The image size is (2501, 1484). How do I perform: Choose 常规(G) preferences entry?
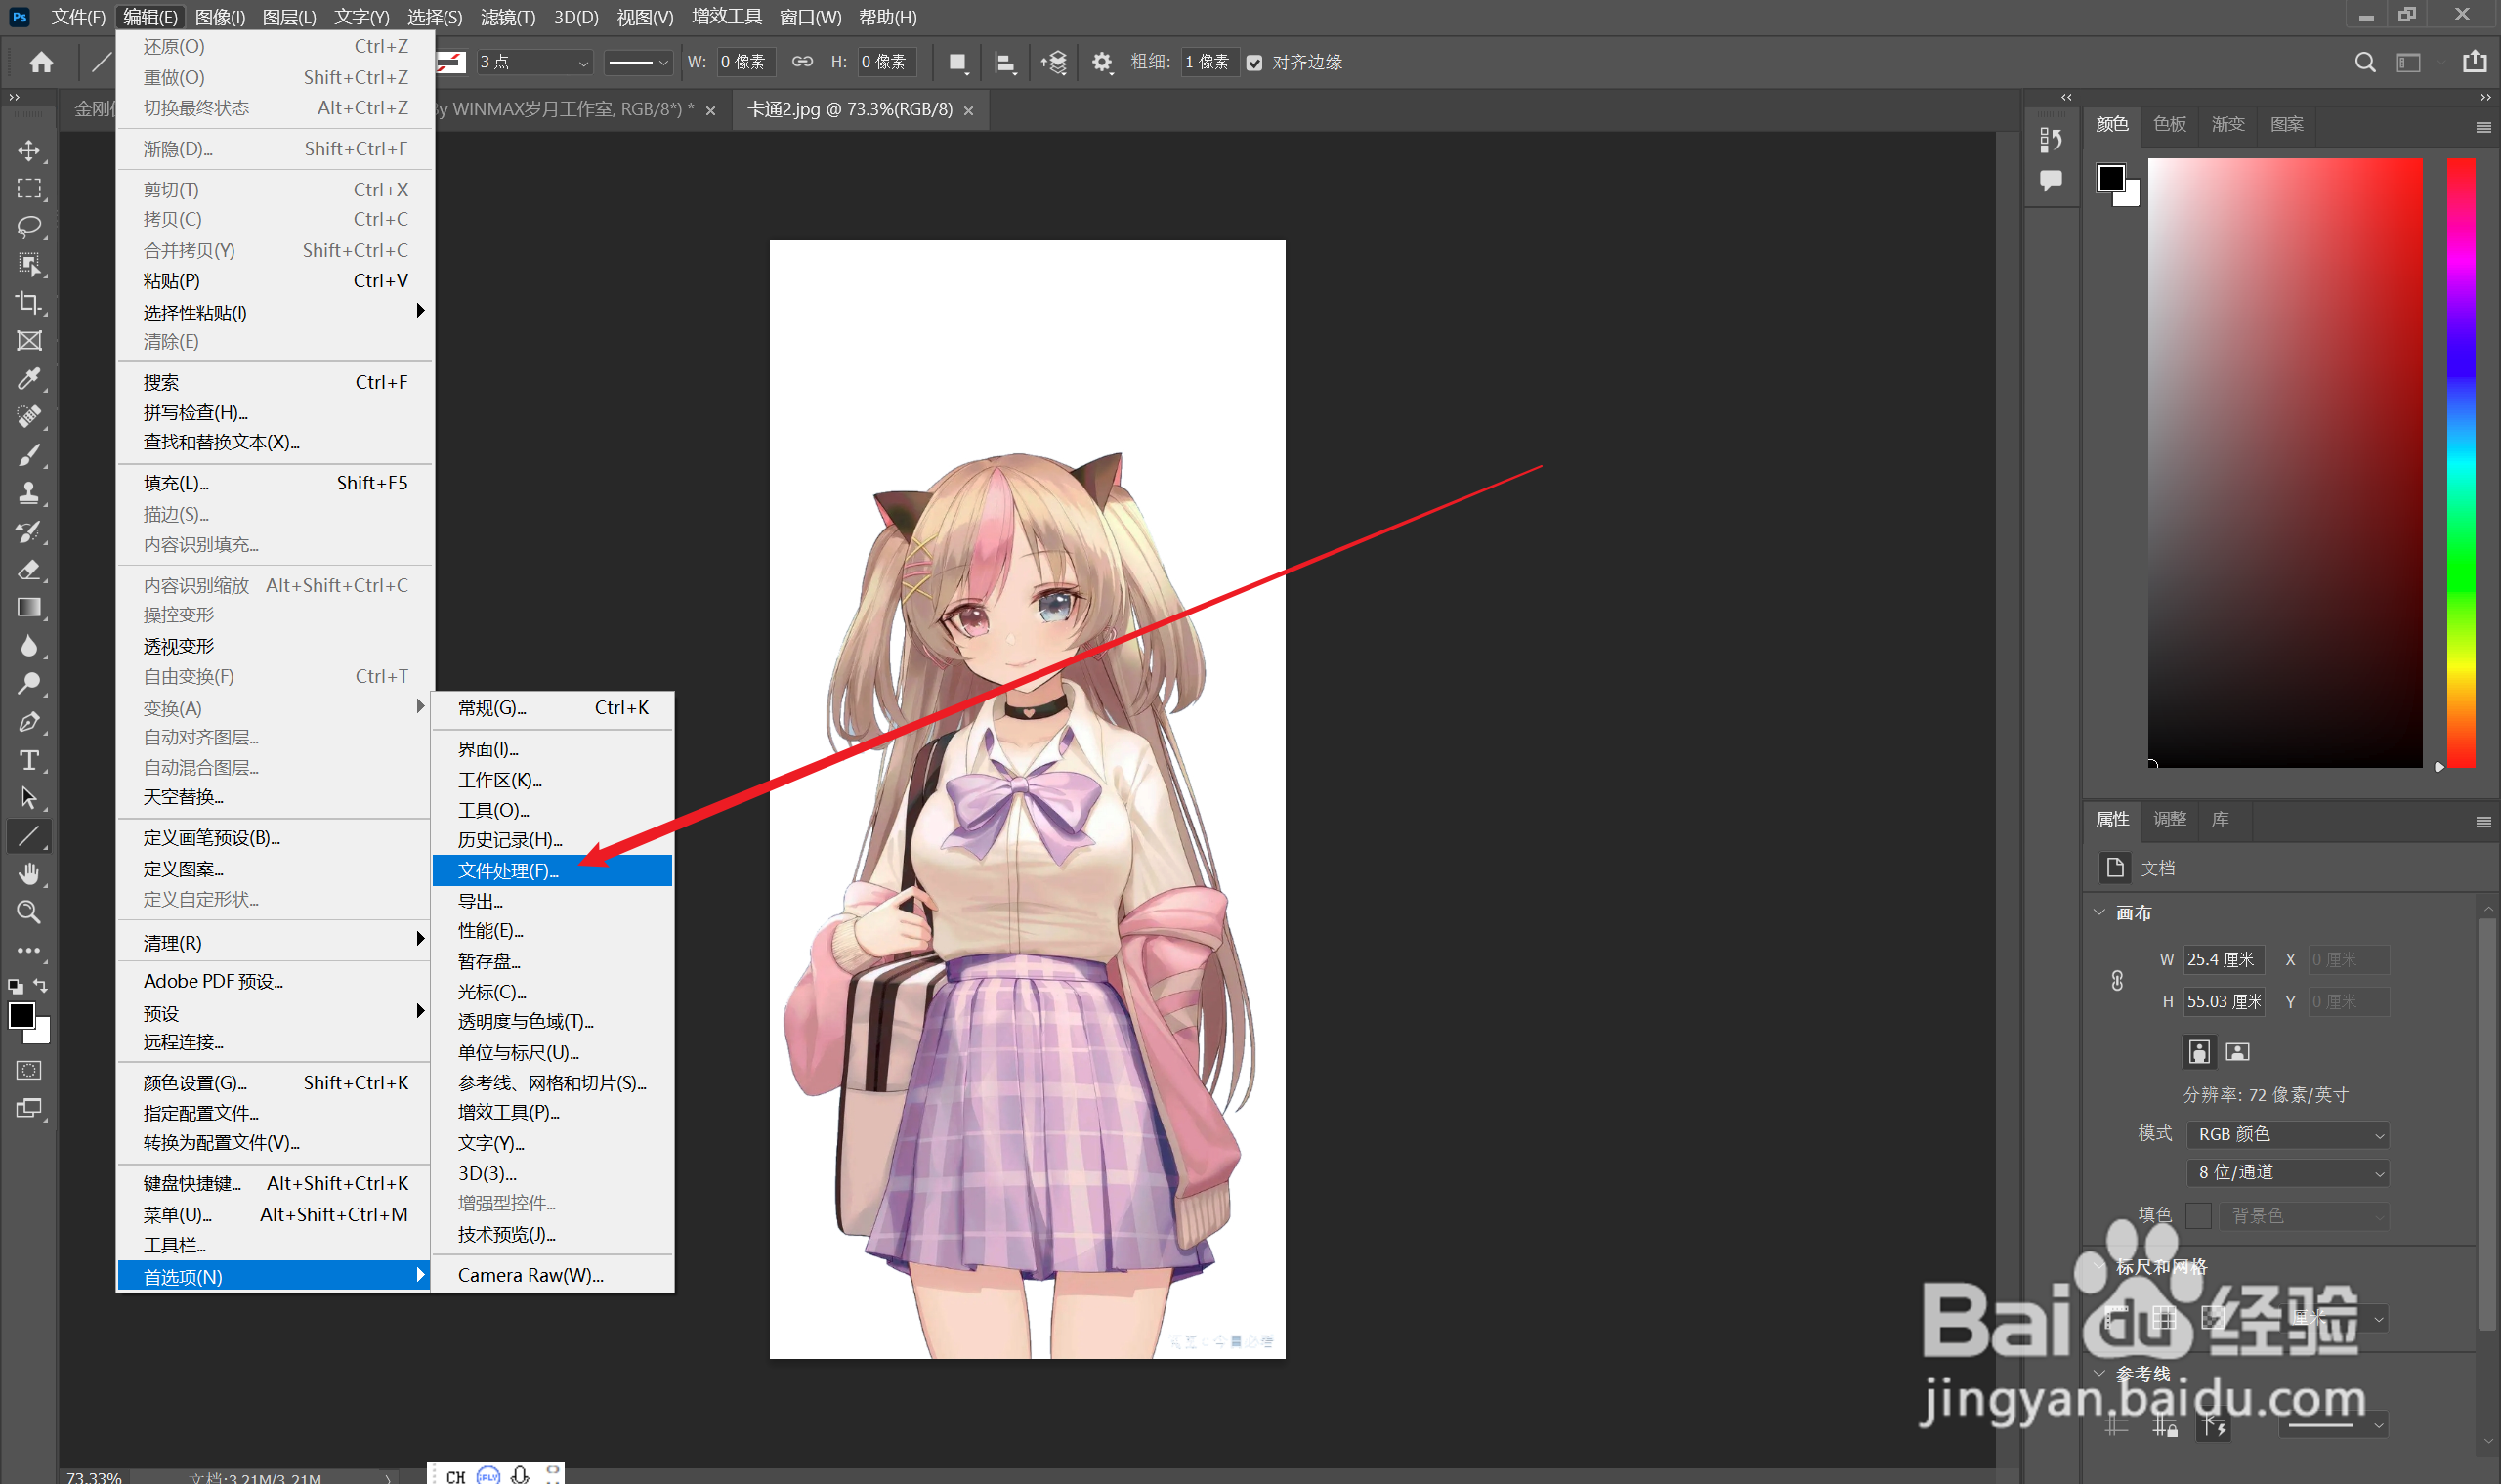pos(552,707)
